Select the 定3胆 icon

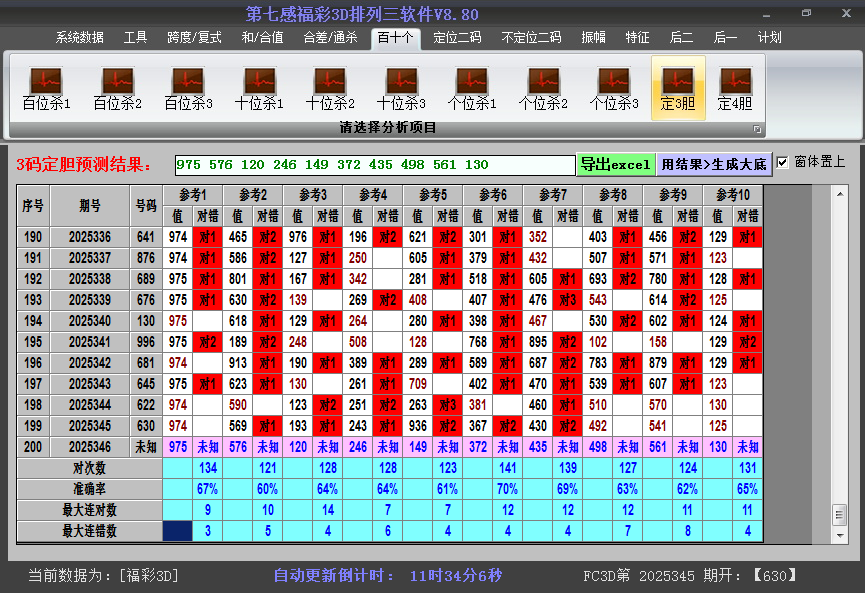click(678, 88)
